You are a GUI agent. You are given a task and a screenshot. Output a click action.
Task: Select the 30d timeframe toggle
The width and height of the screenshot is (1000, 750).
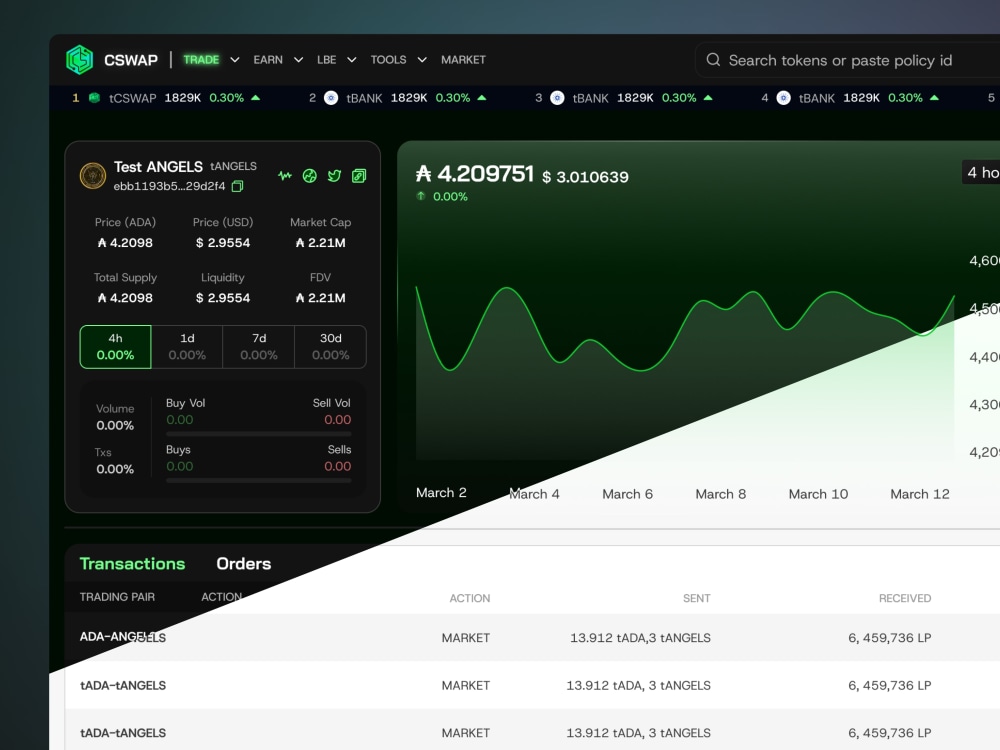pos(330,347)
